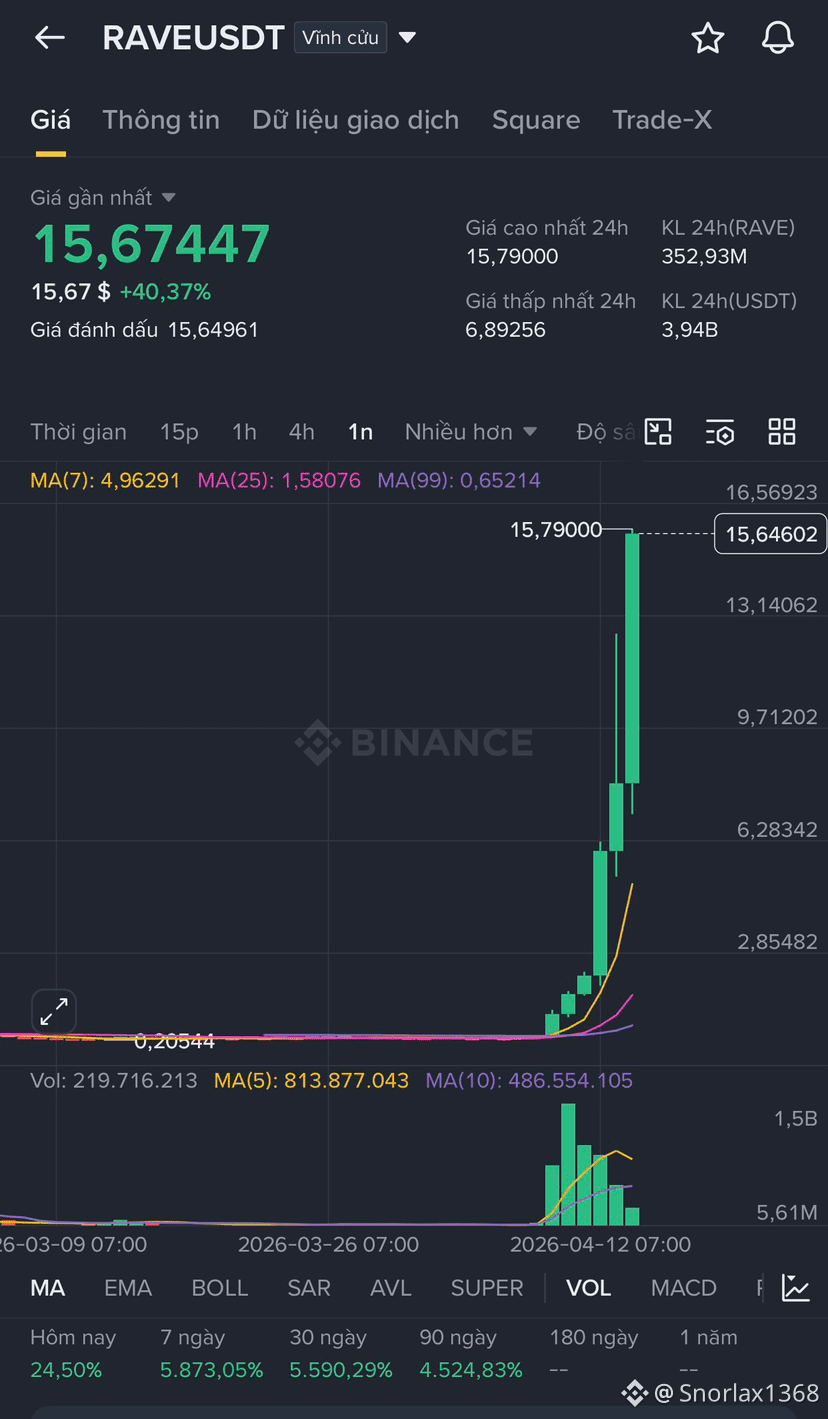Tap the Vol: 219.716.213 label

114,1081
